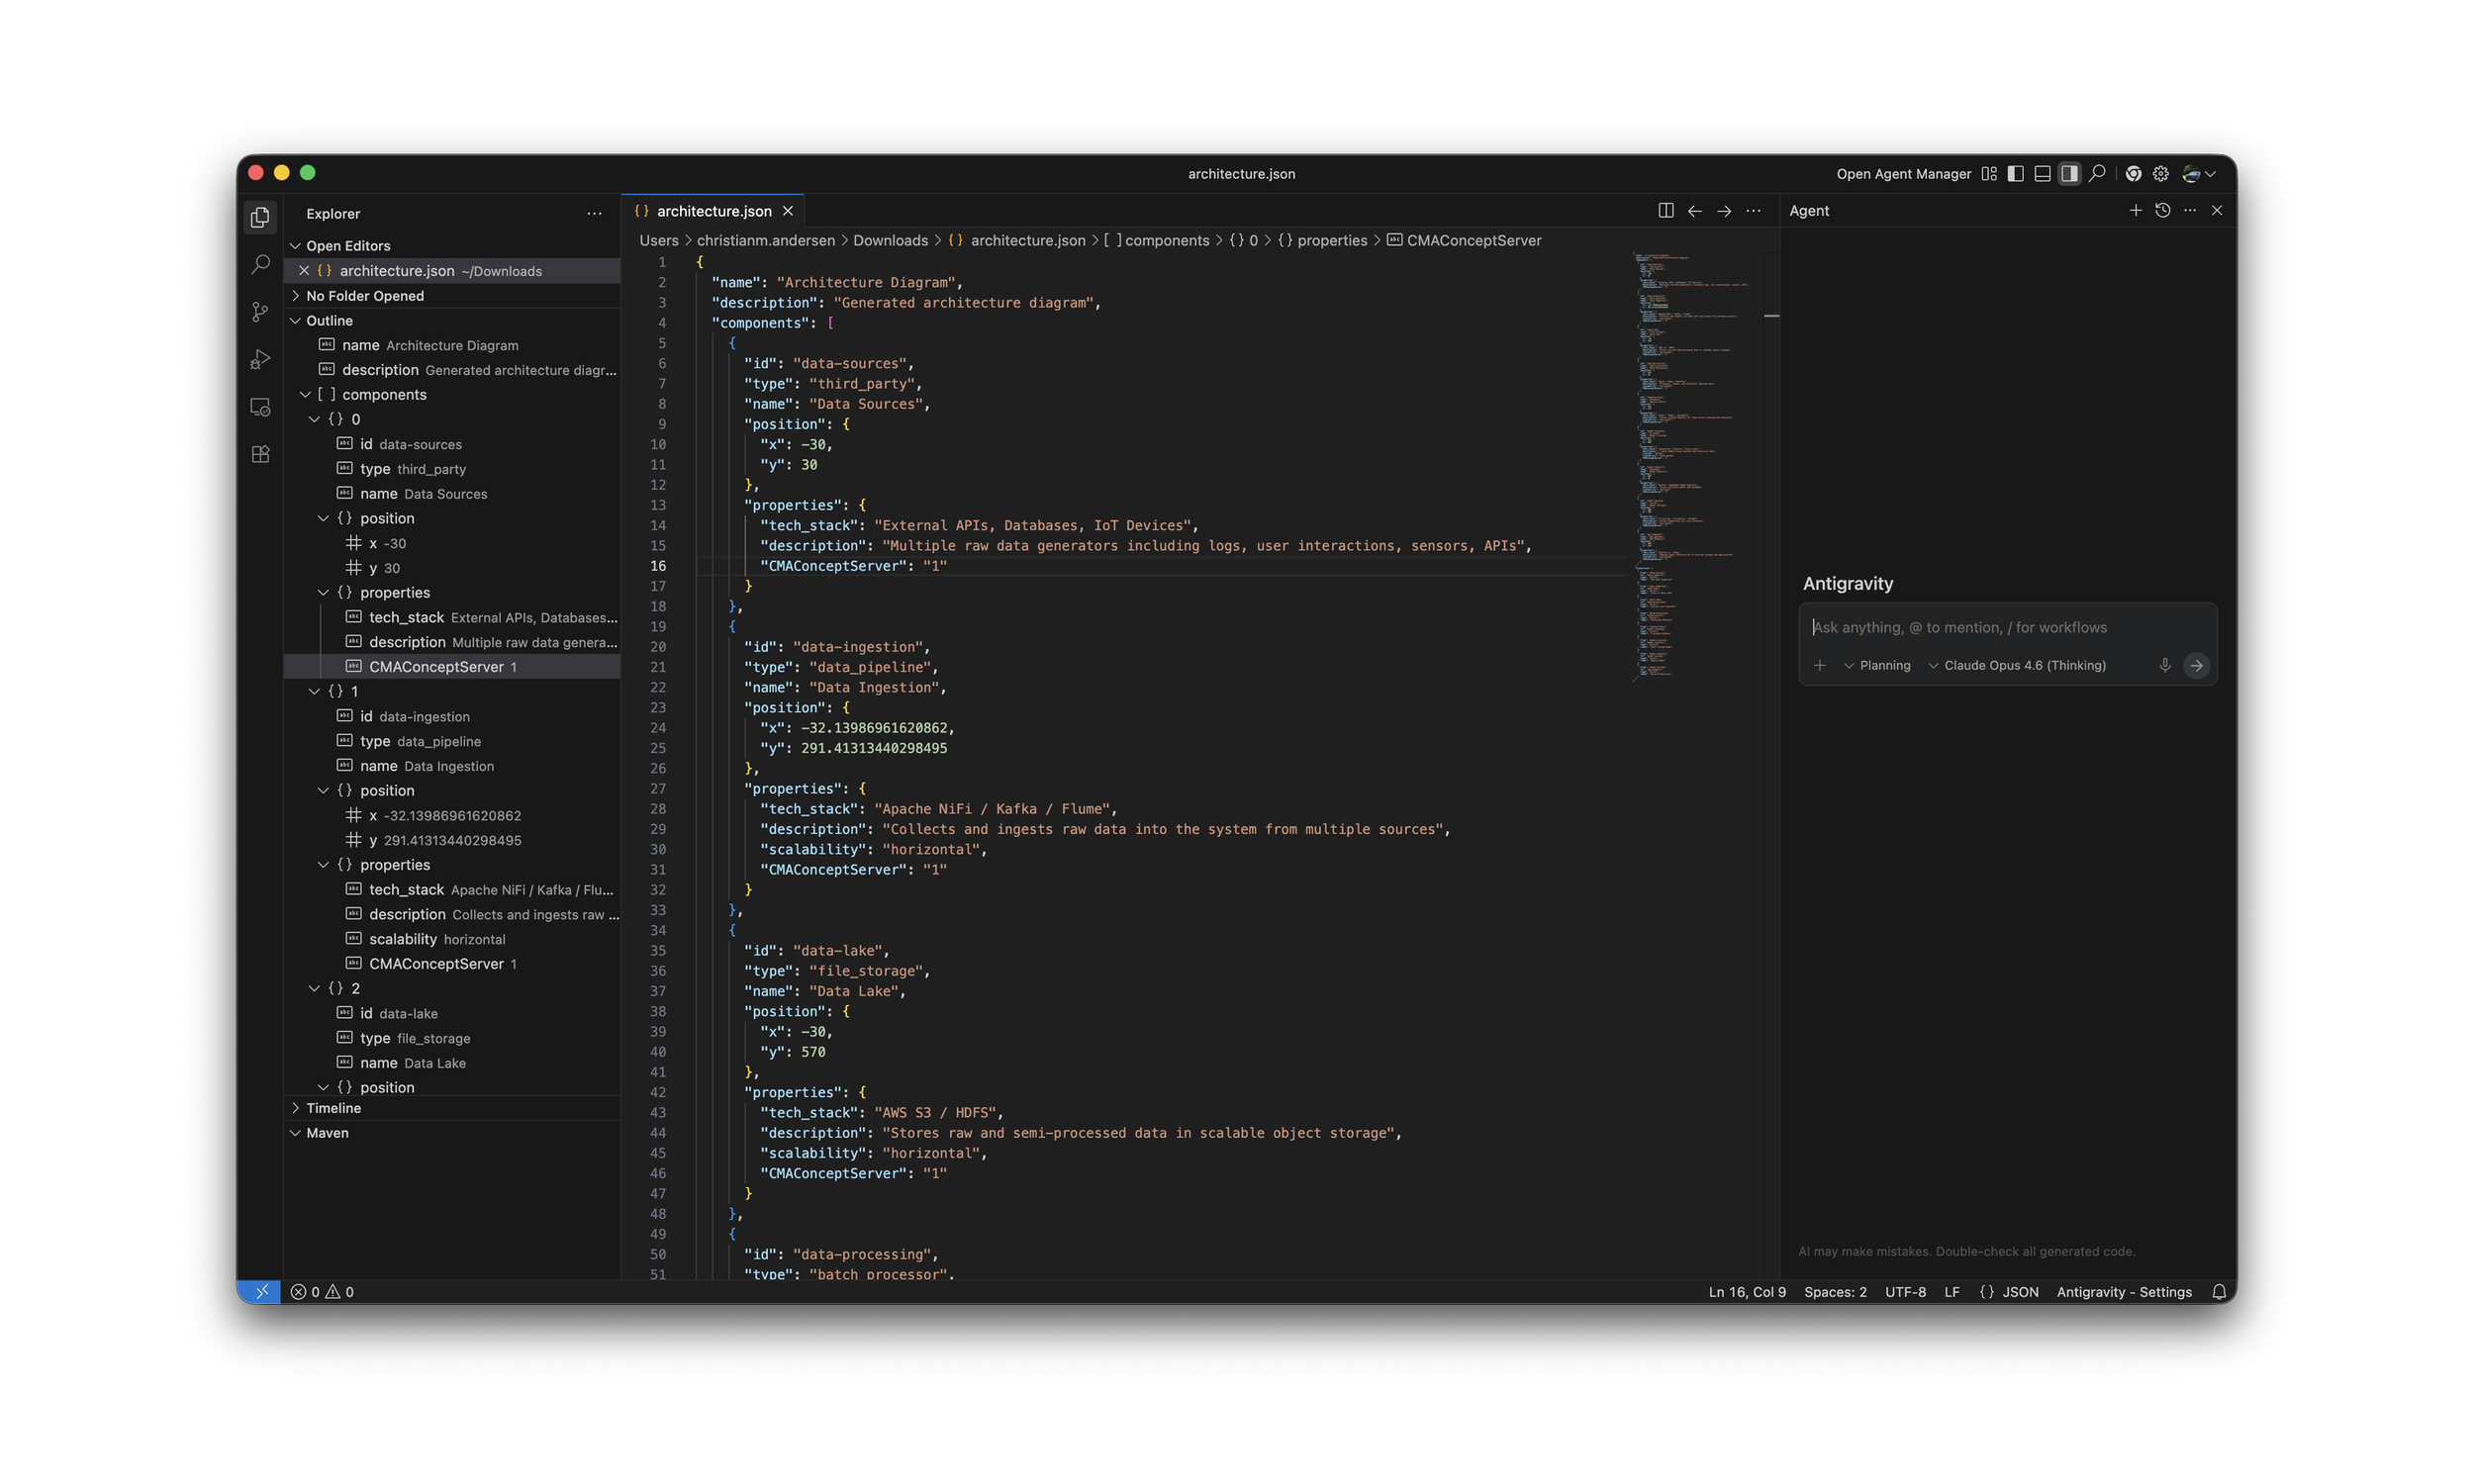Open the account avatar dropdown
Viewport: 2474px width, 1484px height.
pyautogui.click(x=2198, y=174)
